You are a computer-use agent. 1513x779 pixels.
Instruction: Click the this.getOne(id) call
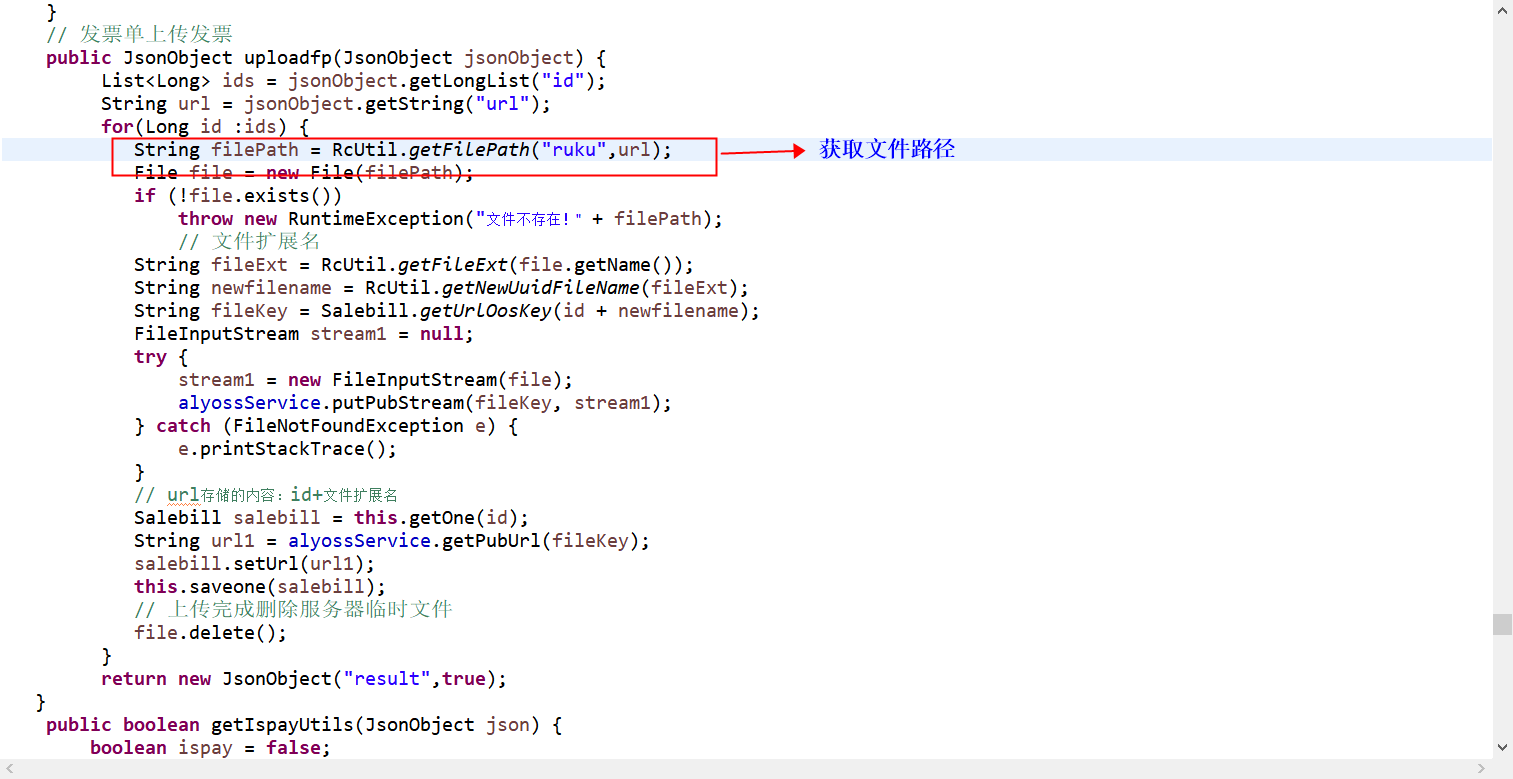click(437, 518)
